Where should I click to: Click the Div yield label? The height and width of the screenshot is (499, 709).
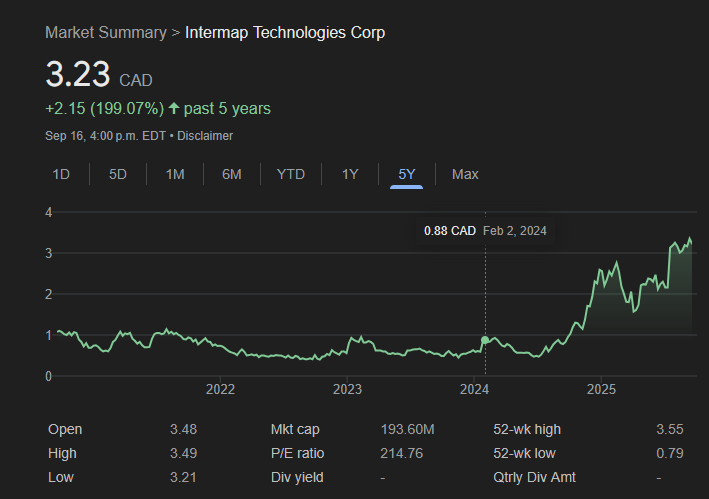[x=297, y=477]
